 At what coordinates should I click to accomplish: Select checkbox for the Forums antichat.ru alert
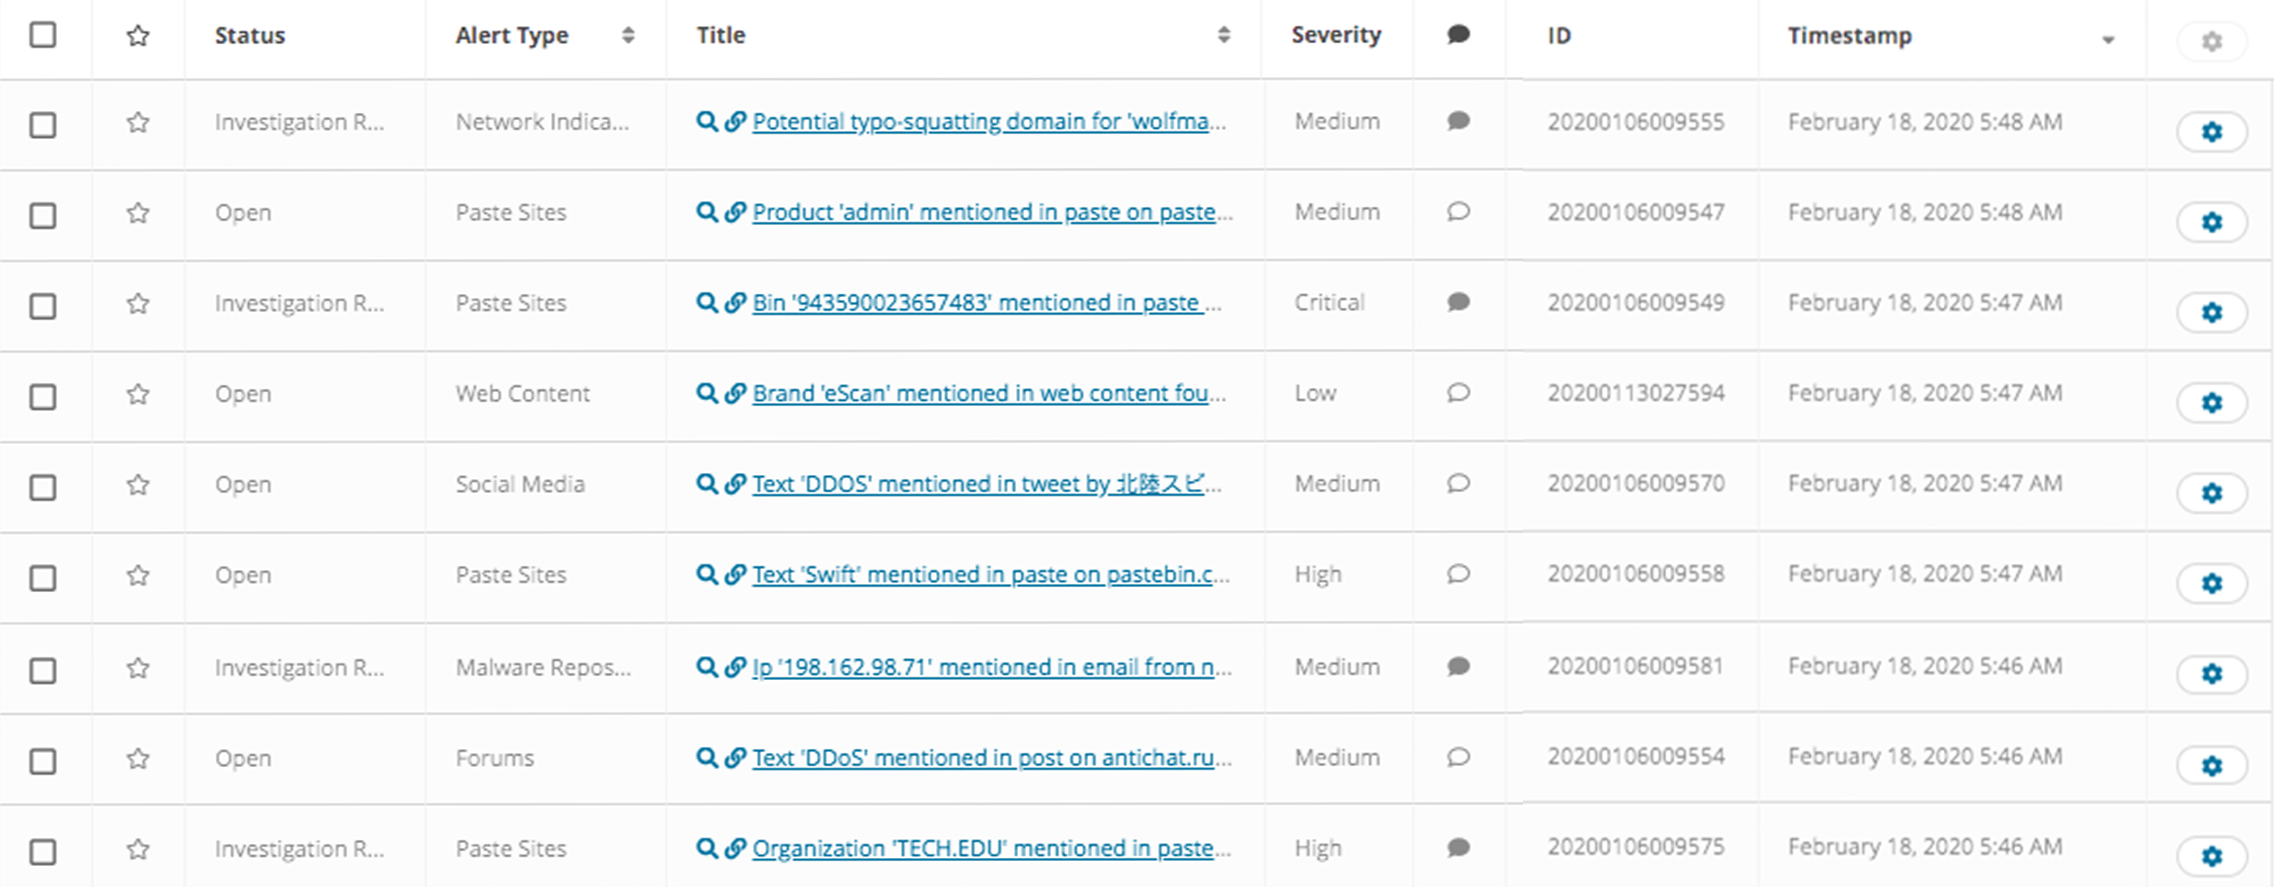tap(43, 762)
